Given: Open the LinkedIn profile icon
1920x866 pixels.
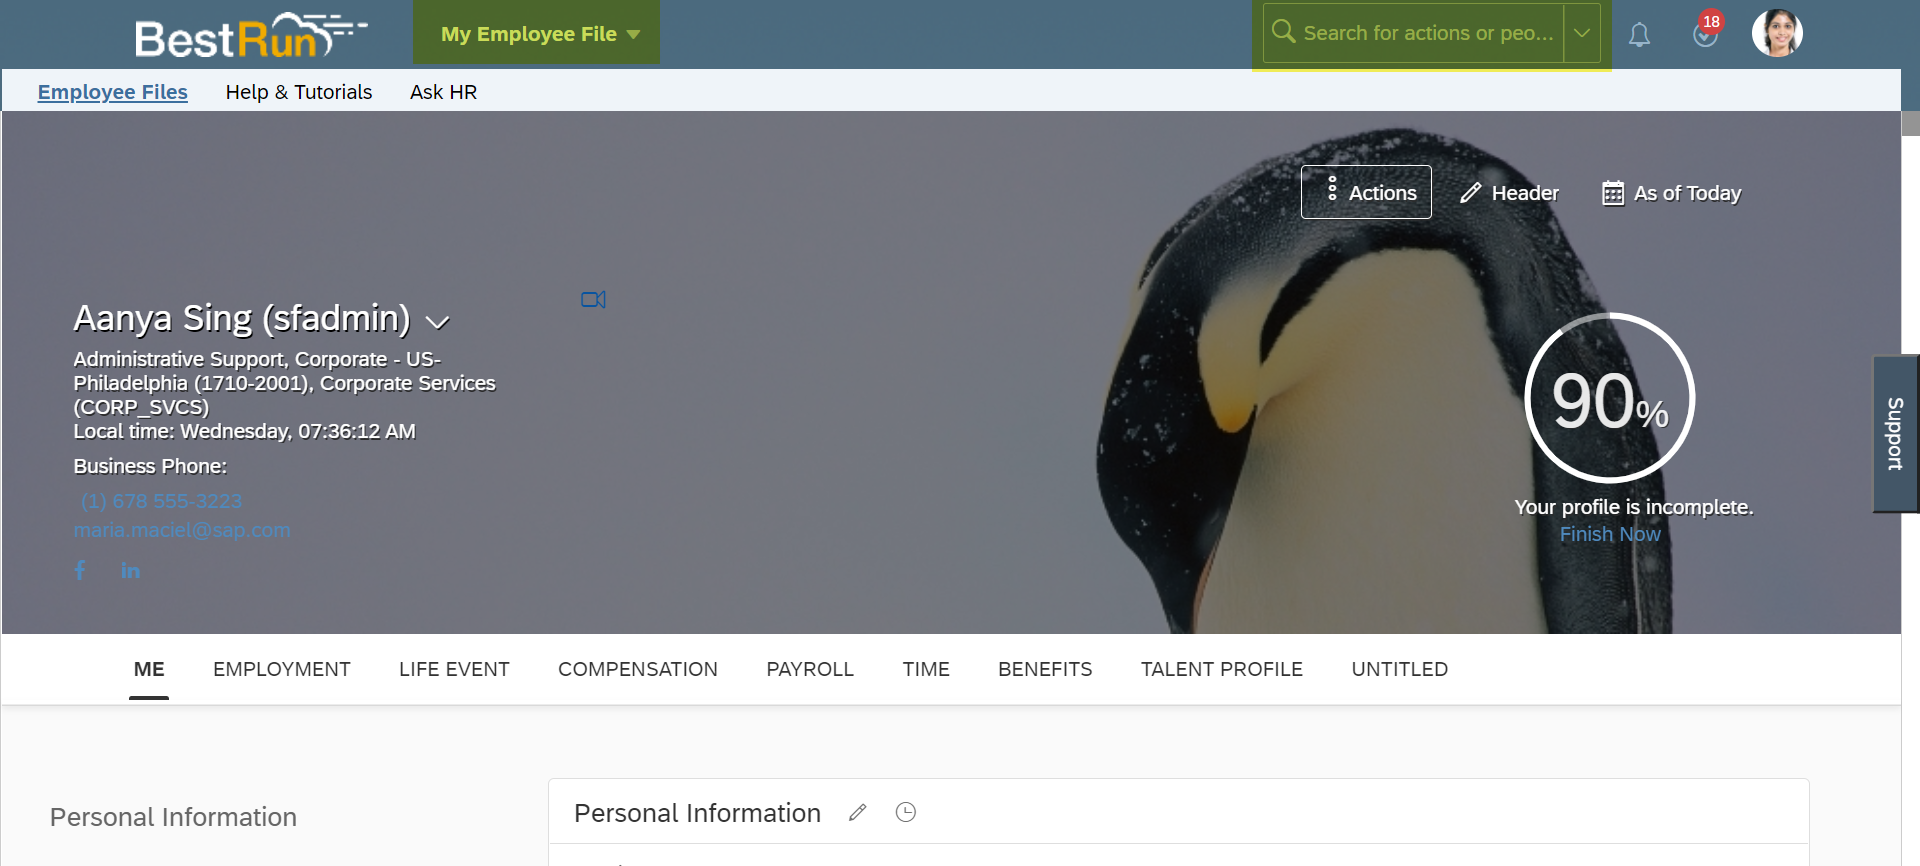Looking at the screenshot, I should pyautogui.click(x=130, y=570).
